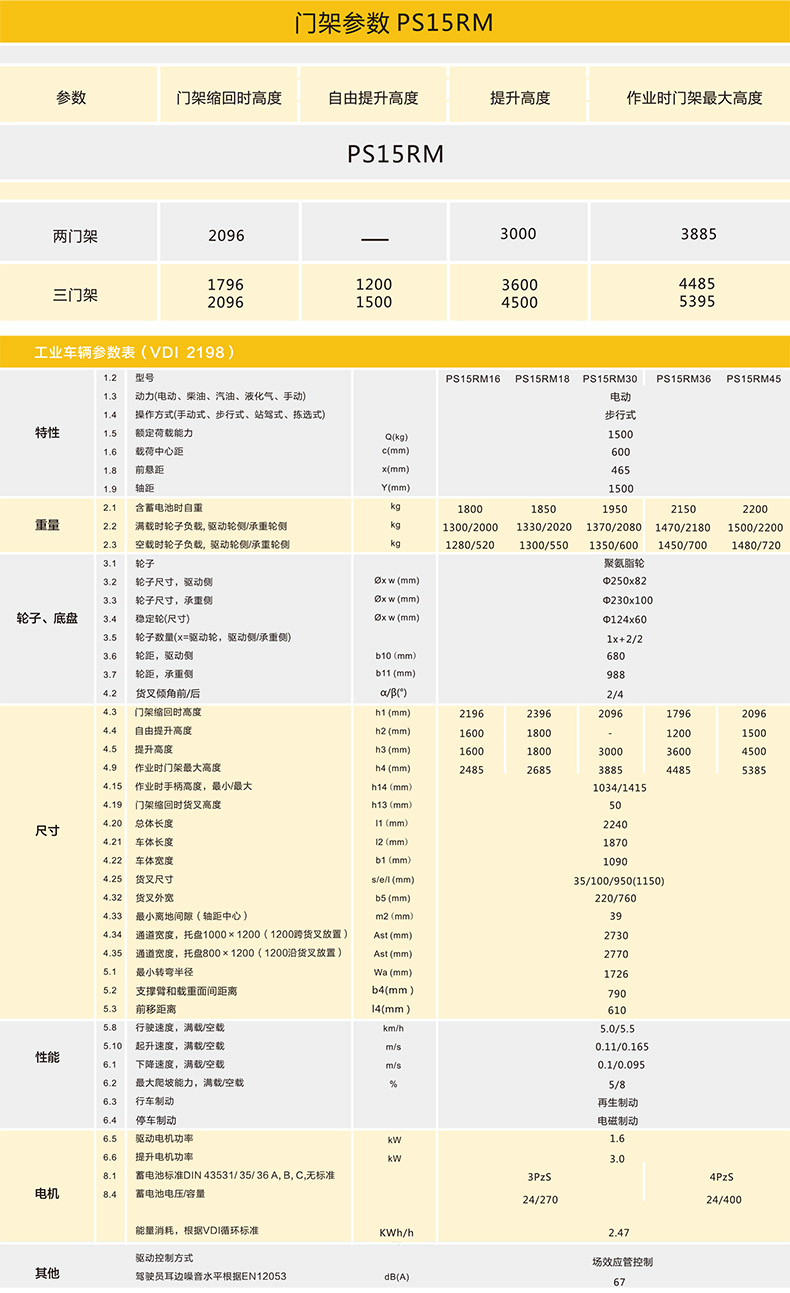Screen dimensions: 790x1293
Task: Select the 电机 category label
Action: click(x=47, y=1194)
